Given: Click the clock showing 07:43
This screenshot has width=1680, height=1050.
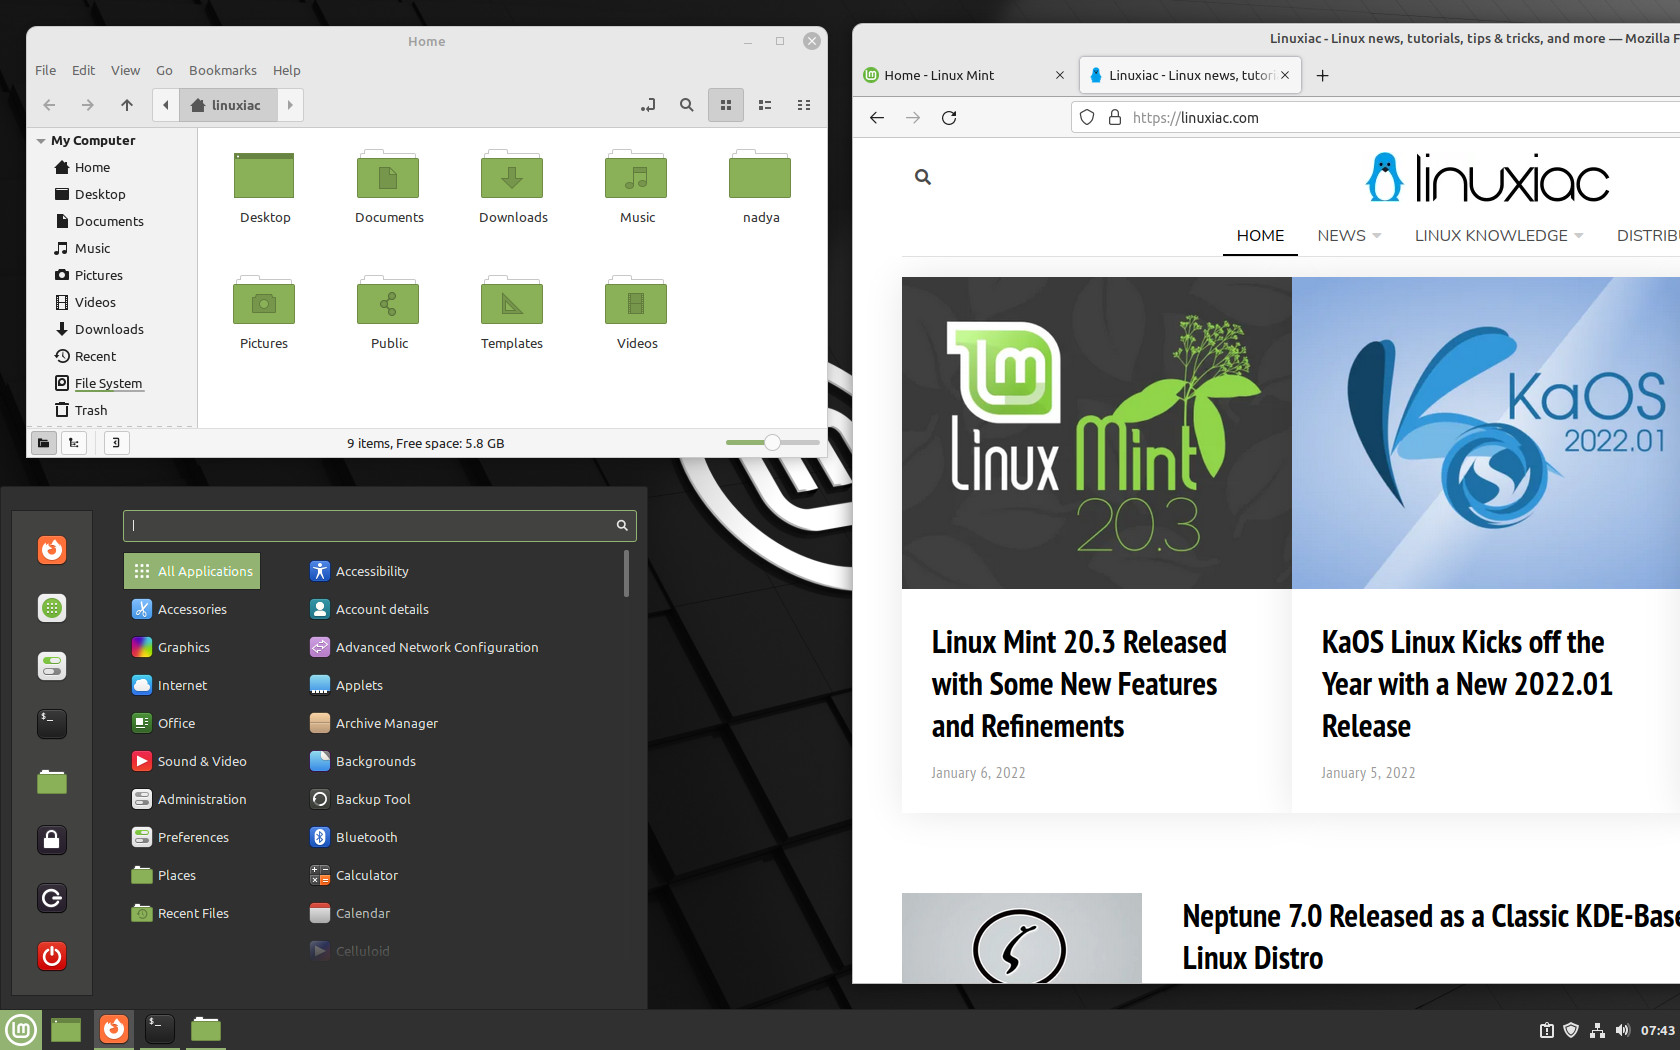Looking at the screenshot, I should [x=1657, y=1030].
